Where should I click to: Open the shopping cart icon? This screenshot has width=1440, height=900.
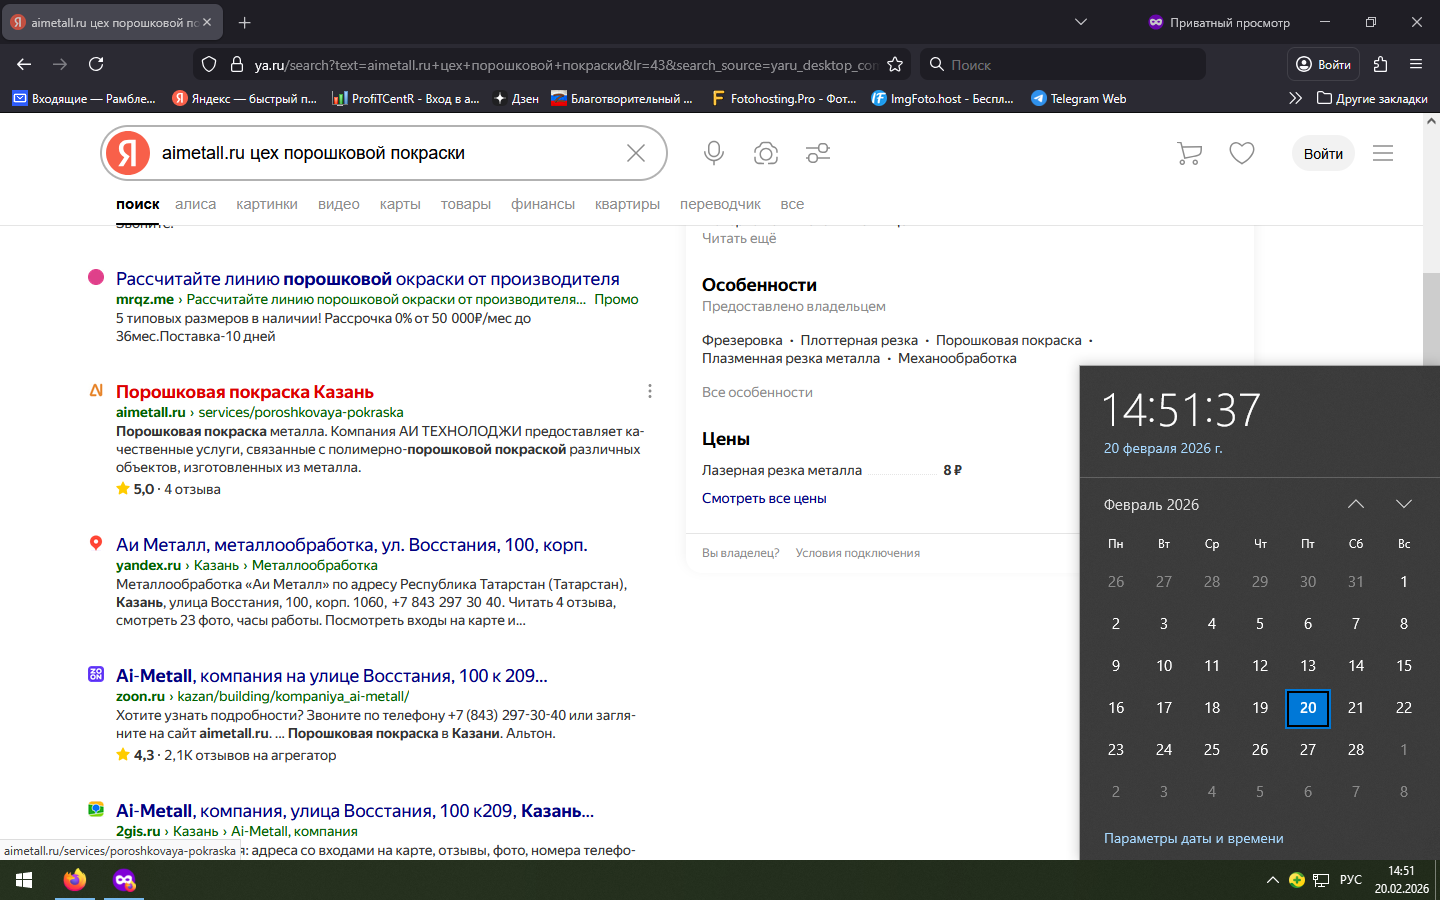[1189, 153]
